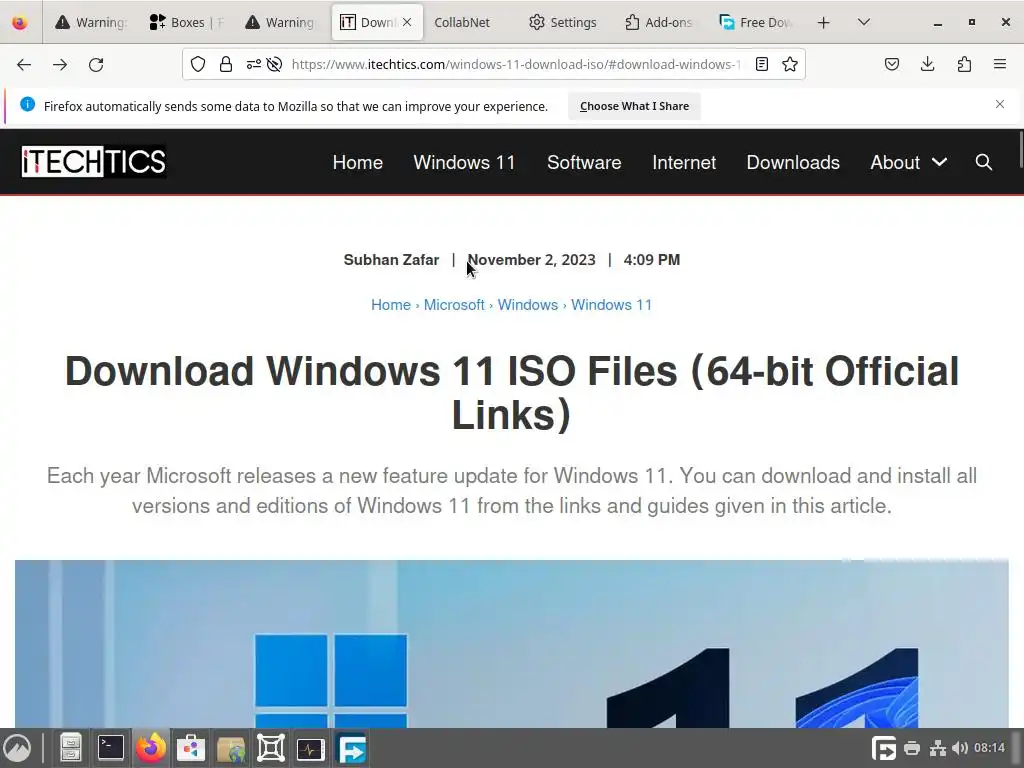The width and height of the screenshot is (1024, 768).
Task: Click Firefox icon in taskbar
Action: coord(151,748)
